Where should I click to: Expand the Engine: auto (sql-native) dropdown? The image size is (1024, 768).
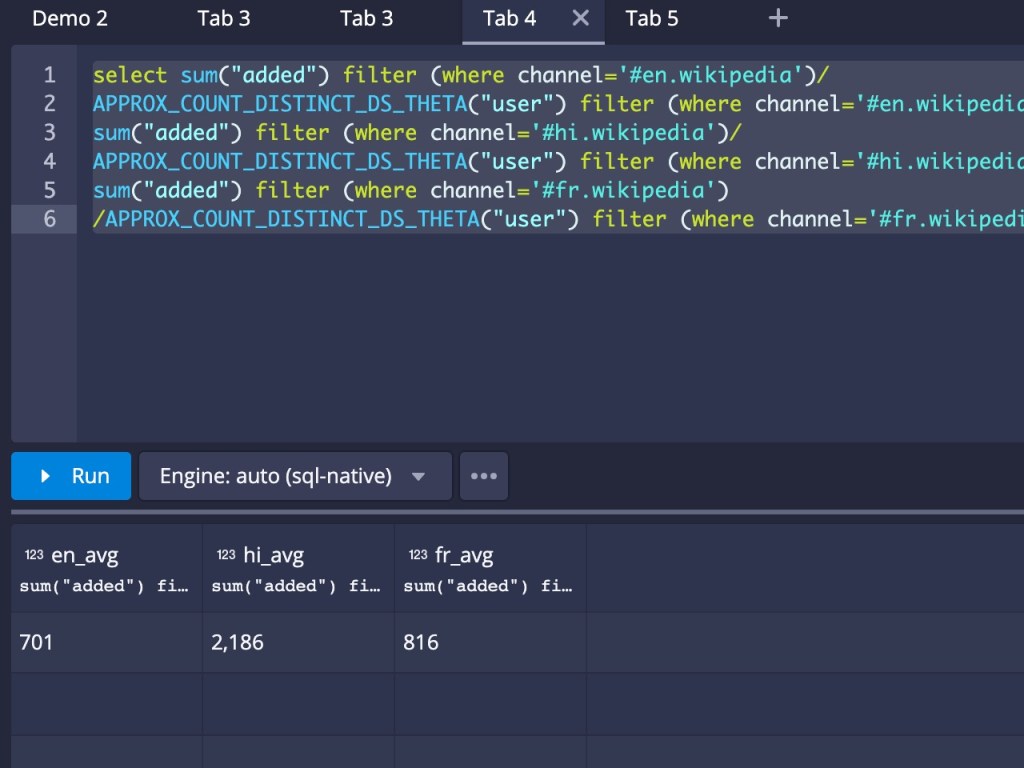coord(295,476)
